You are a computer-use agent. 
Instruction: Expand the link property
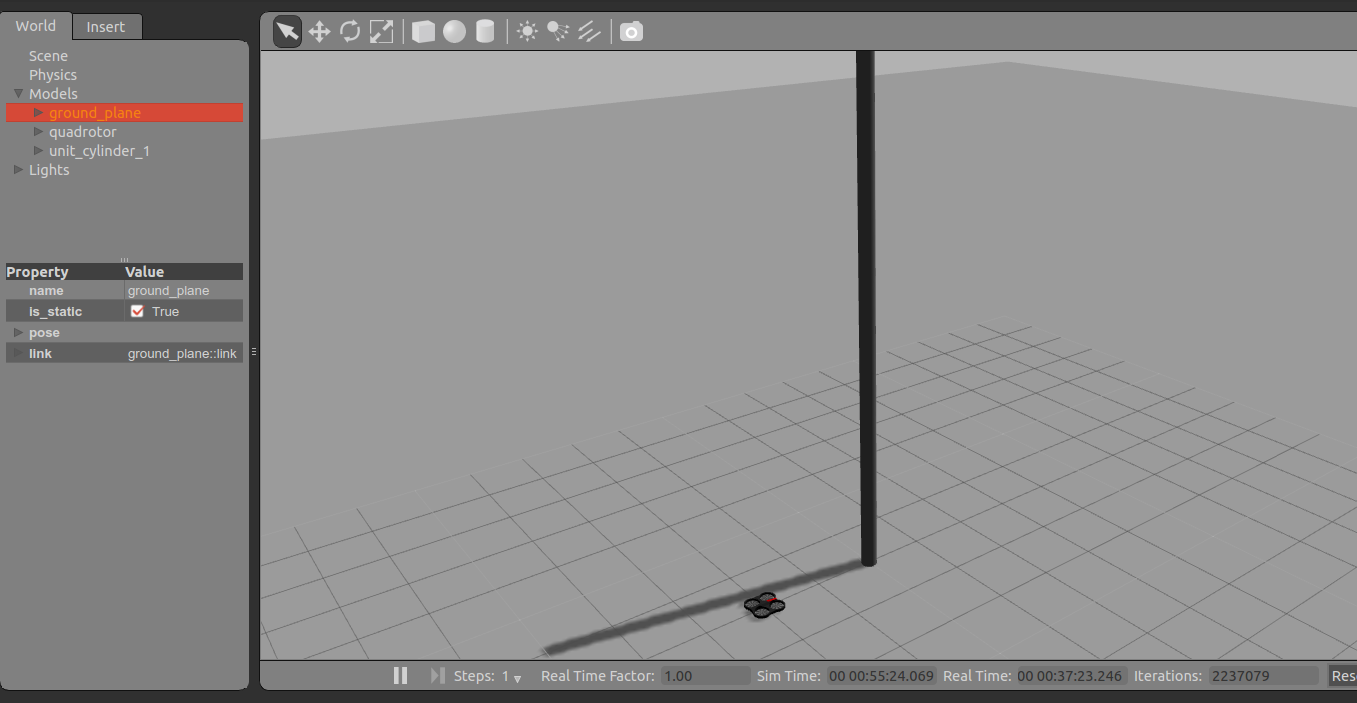pos(18,354)
